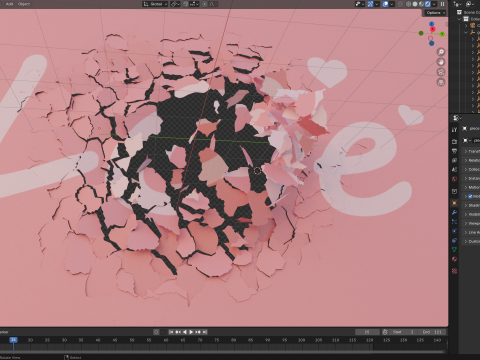Open the World properties tab
Screen dimensions: 480x360
tap(454, 179)
